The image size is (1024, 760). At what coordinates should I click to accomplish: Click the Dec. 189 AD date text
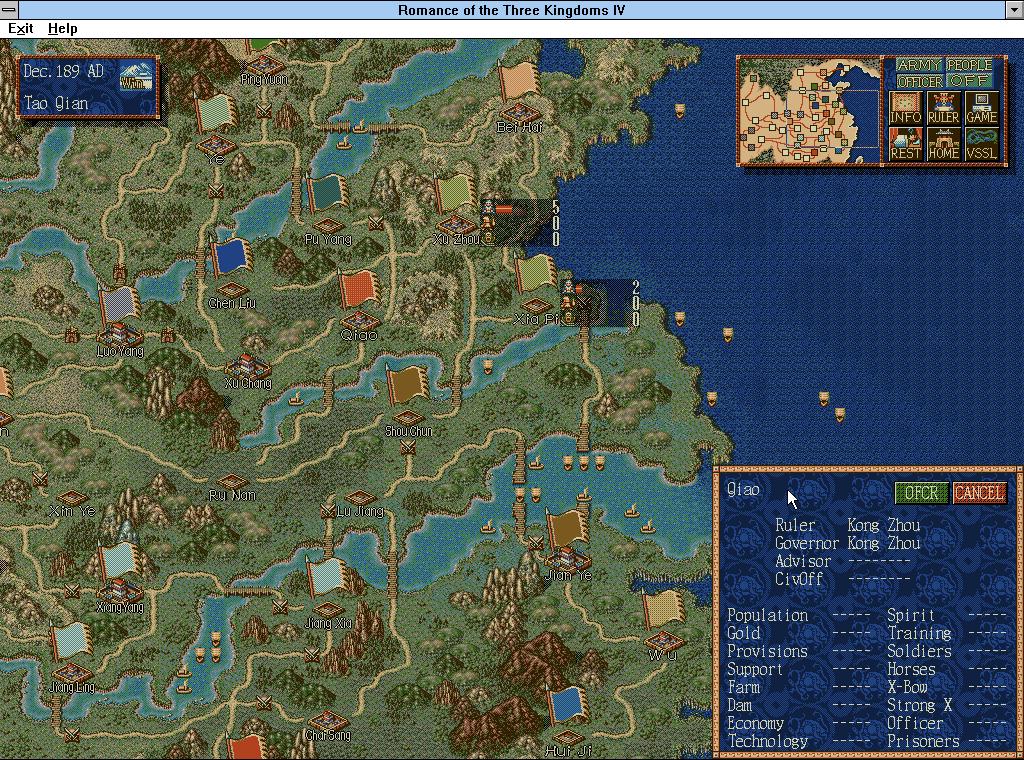[x=63, y=71]
